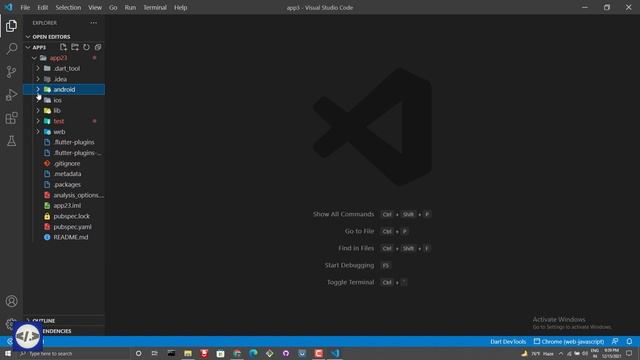The height and width of the screenshot is (360, 640).
Task: Click the VS Code logo in title bar
Action: 9,7
